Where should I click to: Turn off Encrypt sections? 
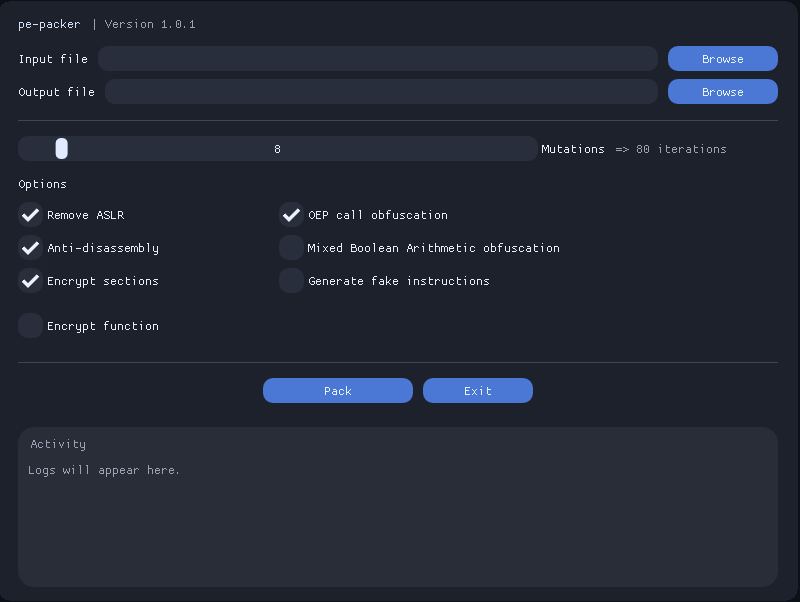pos(31,281)
